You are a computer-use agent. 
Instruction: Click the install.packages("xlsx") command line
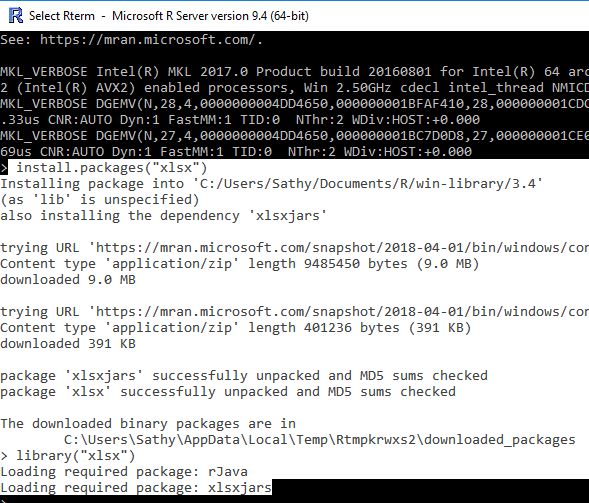tap(112, 168)
